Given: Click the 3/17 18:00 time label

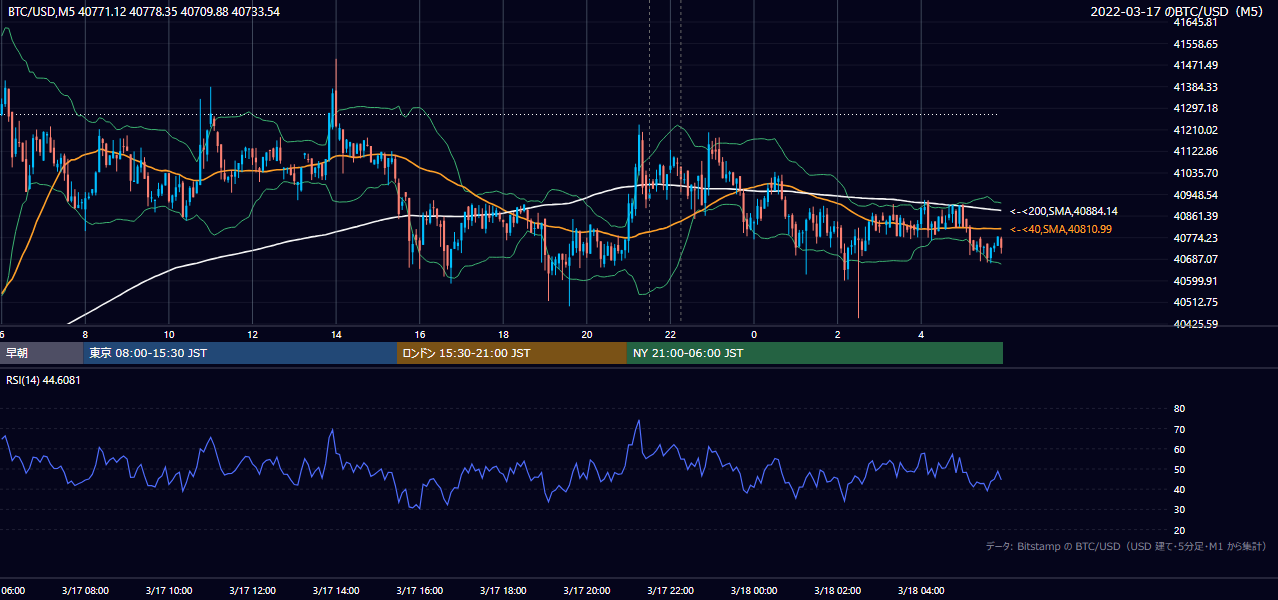Looking at the screenshot, I should tap(503, 591).
